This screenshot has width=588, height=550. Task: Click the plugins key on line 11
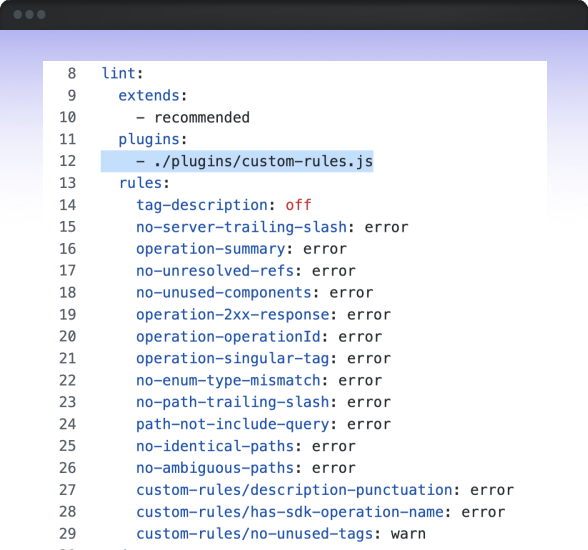pos(149,140)
